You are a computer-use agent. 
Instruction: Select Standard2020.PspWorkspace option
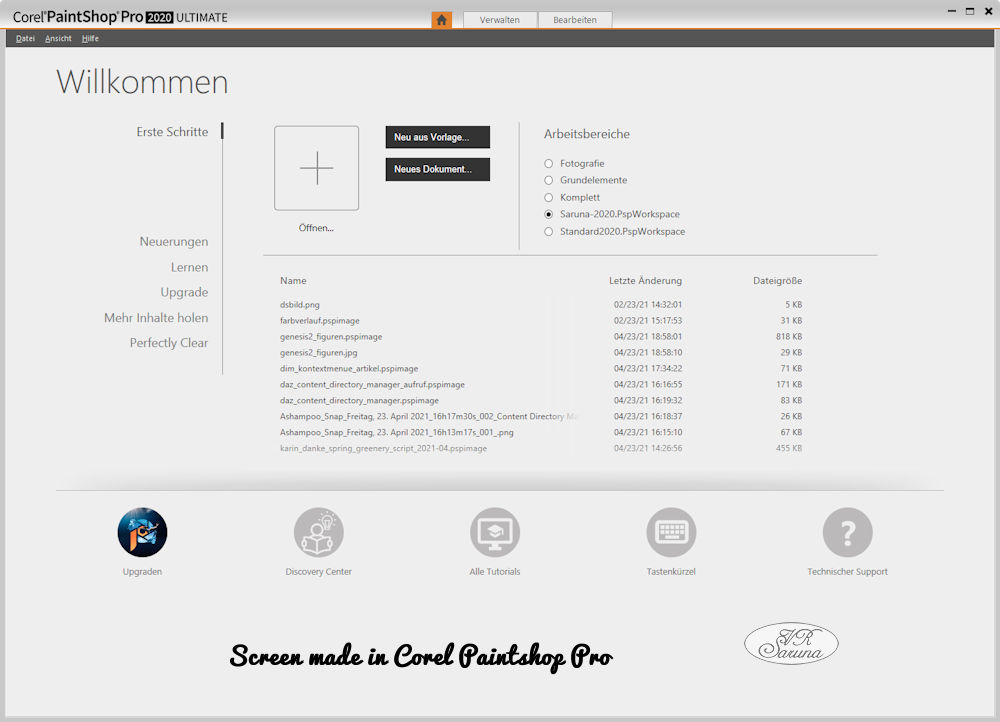(548, 232)
